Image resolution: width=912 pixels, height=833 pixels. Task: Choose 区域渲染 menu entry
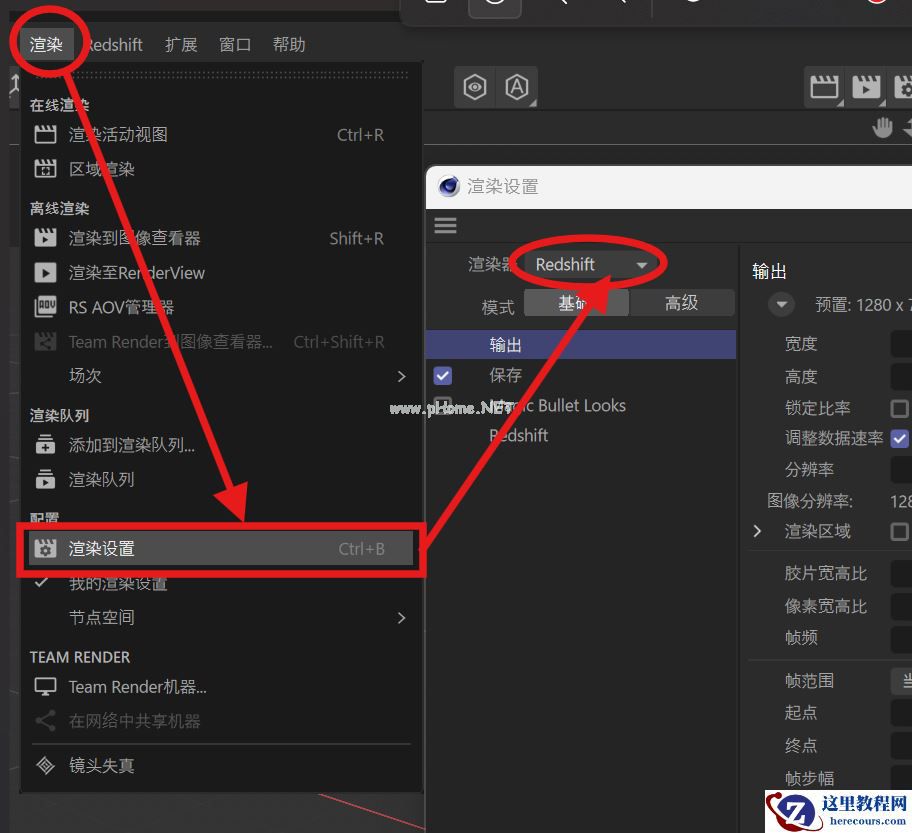[x=221, y=169]
